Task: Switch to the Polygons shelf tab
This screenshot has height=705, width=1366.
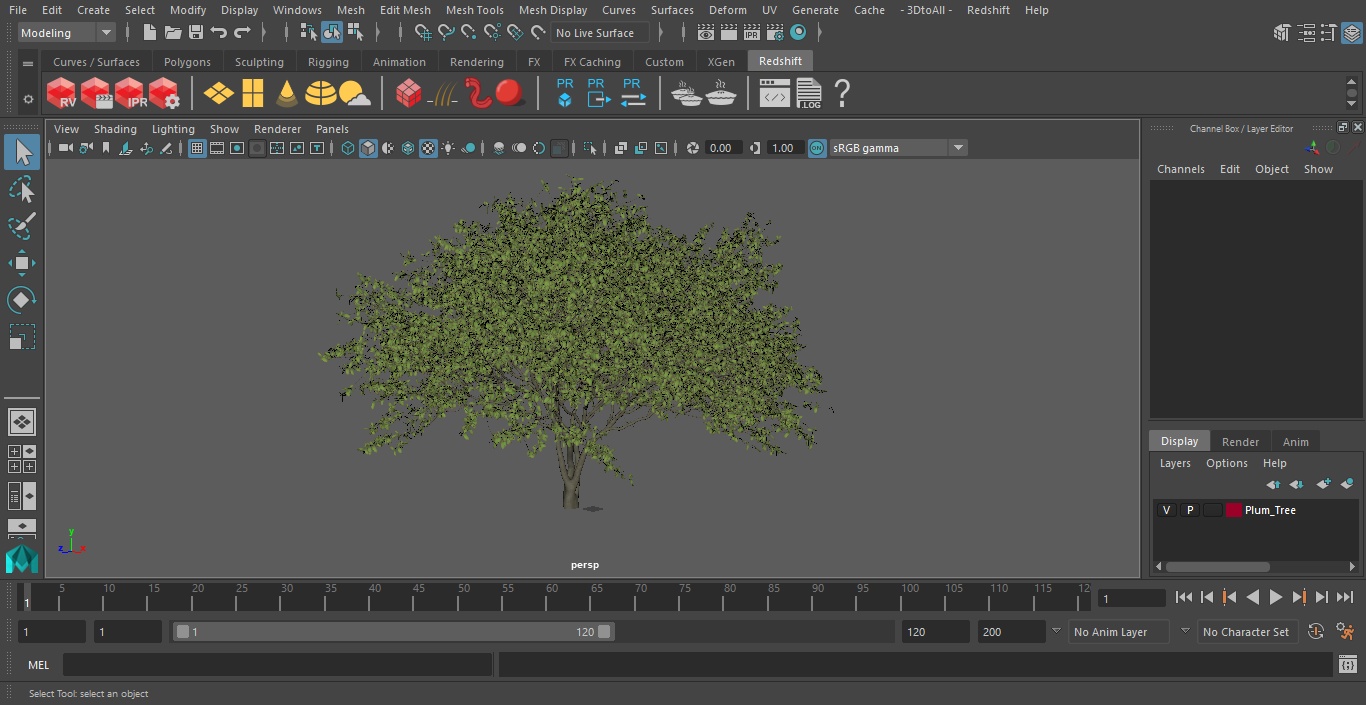Action: pos(187,62)
